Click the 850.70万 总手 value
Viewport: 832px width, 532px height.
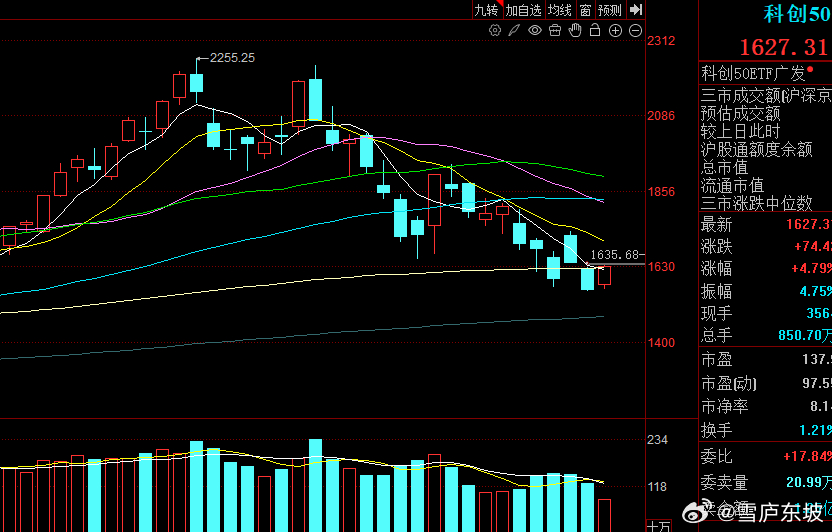pyautogui.click(x=804, y=336)
